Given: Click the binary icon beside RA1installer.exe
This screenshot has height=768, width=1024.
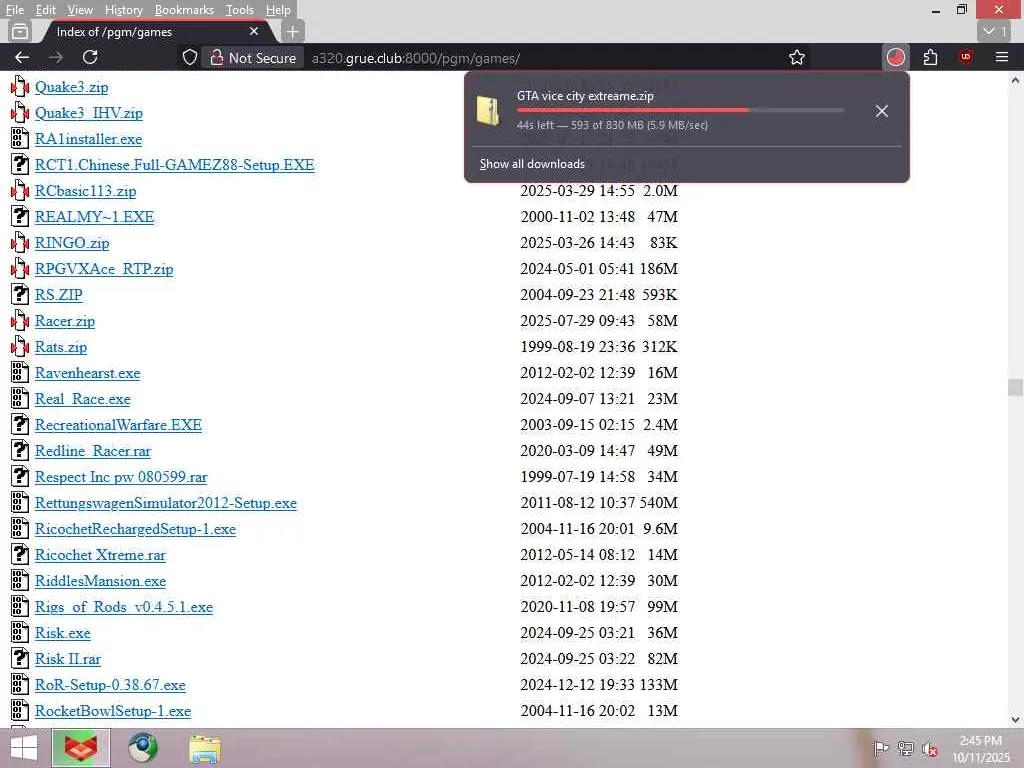Looking at the screenshot, I should (20, 138).
